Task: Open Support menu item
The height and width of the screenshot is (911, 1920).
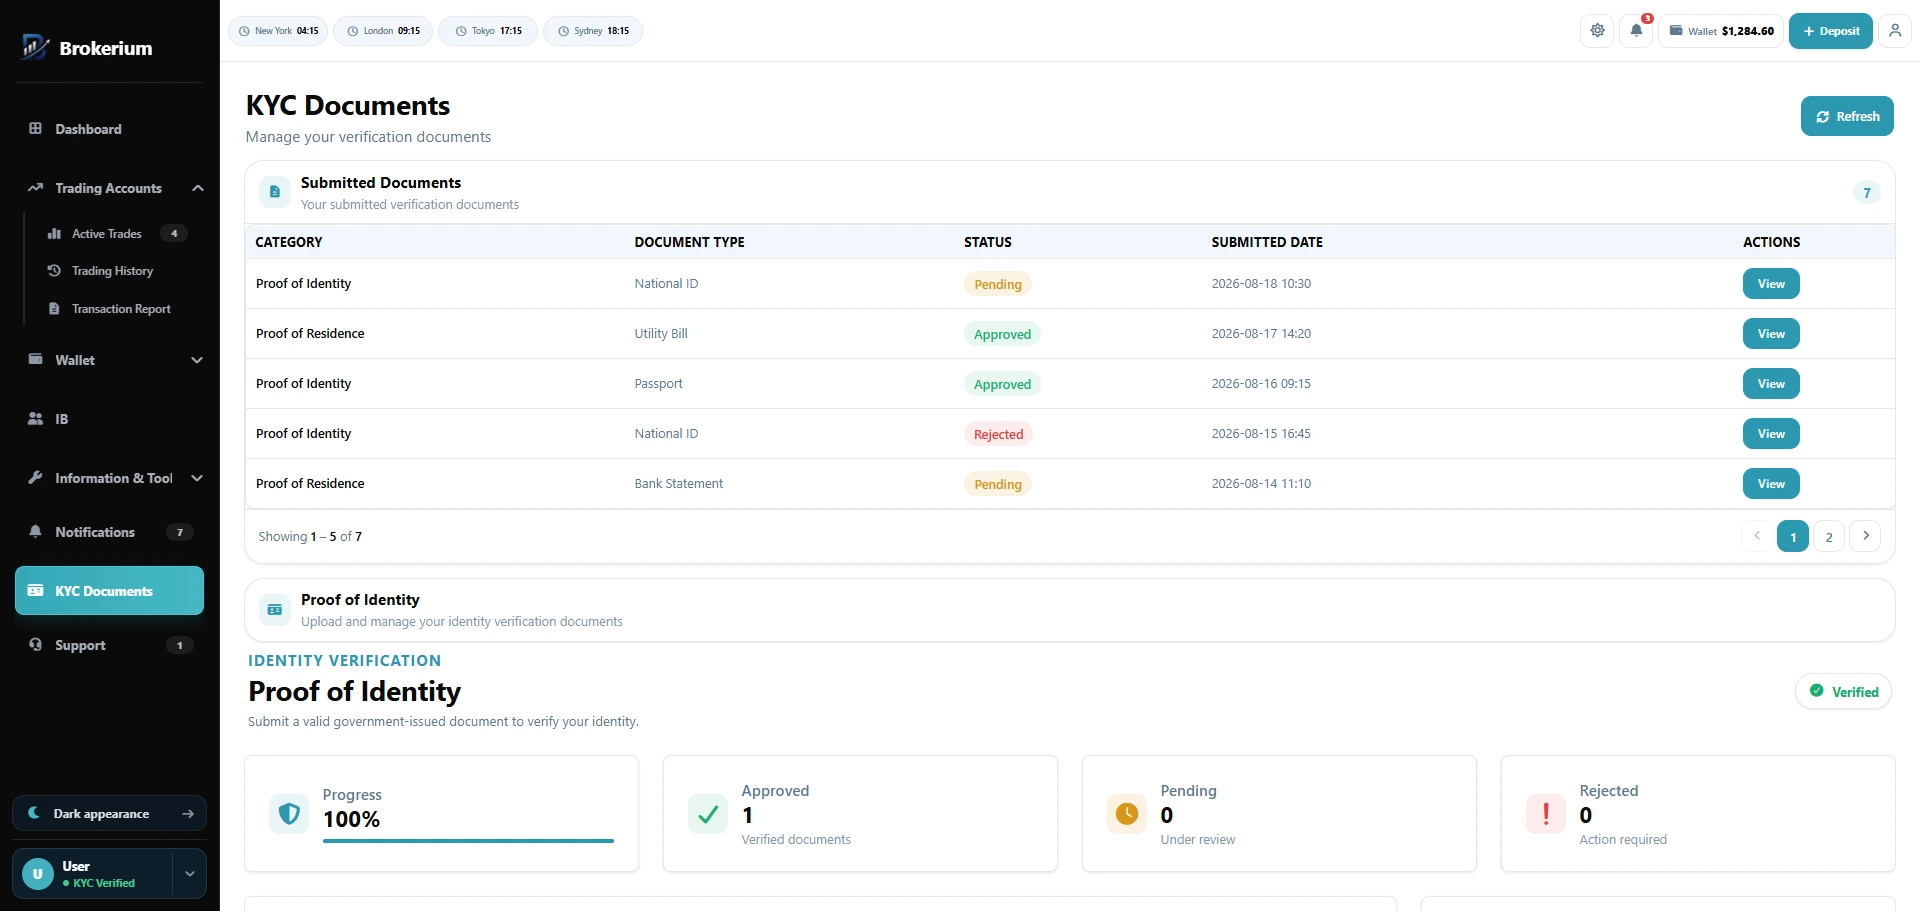Action: pos(110,645)
